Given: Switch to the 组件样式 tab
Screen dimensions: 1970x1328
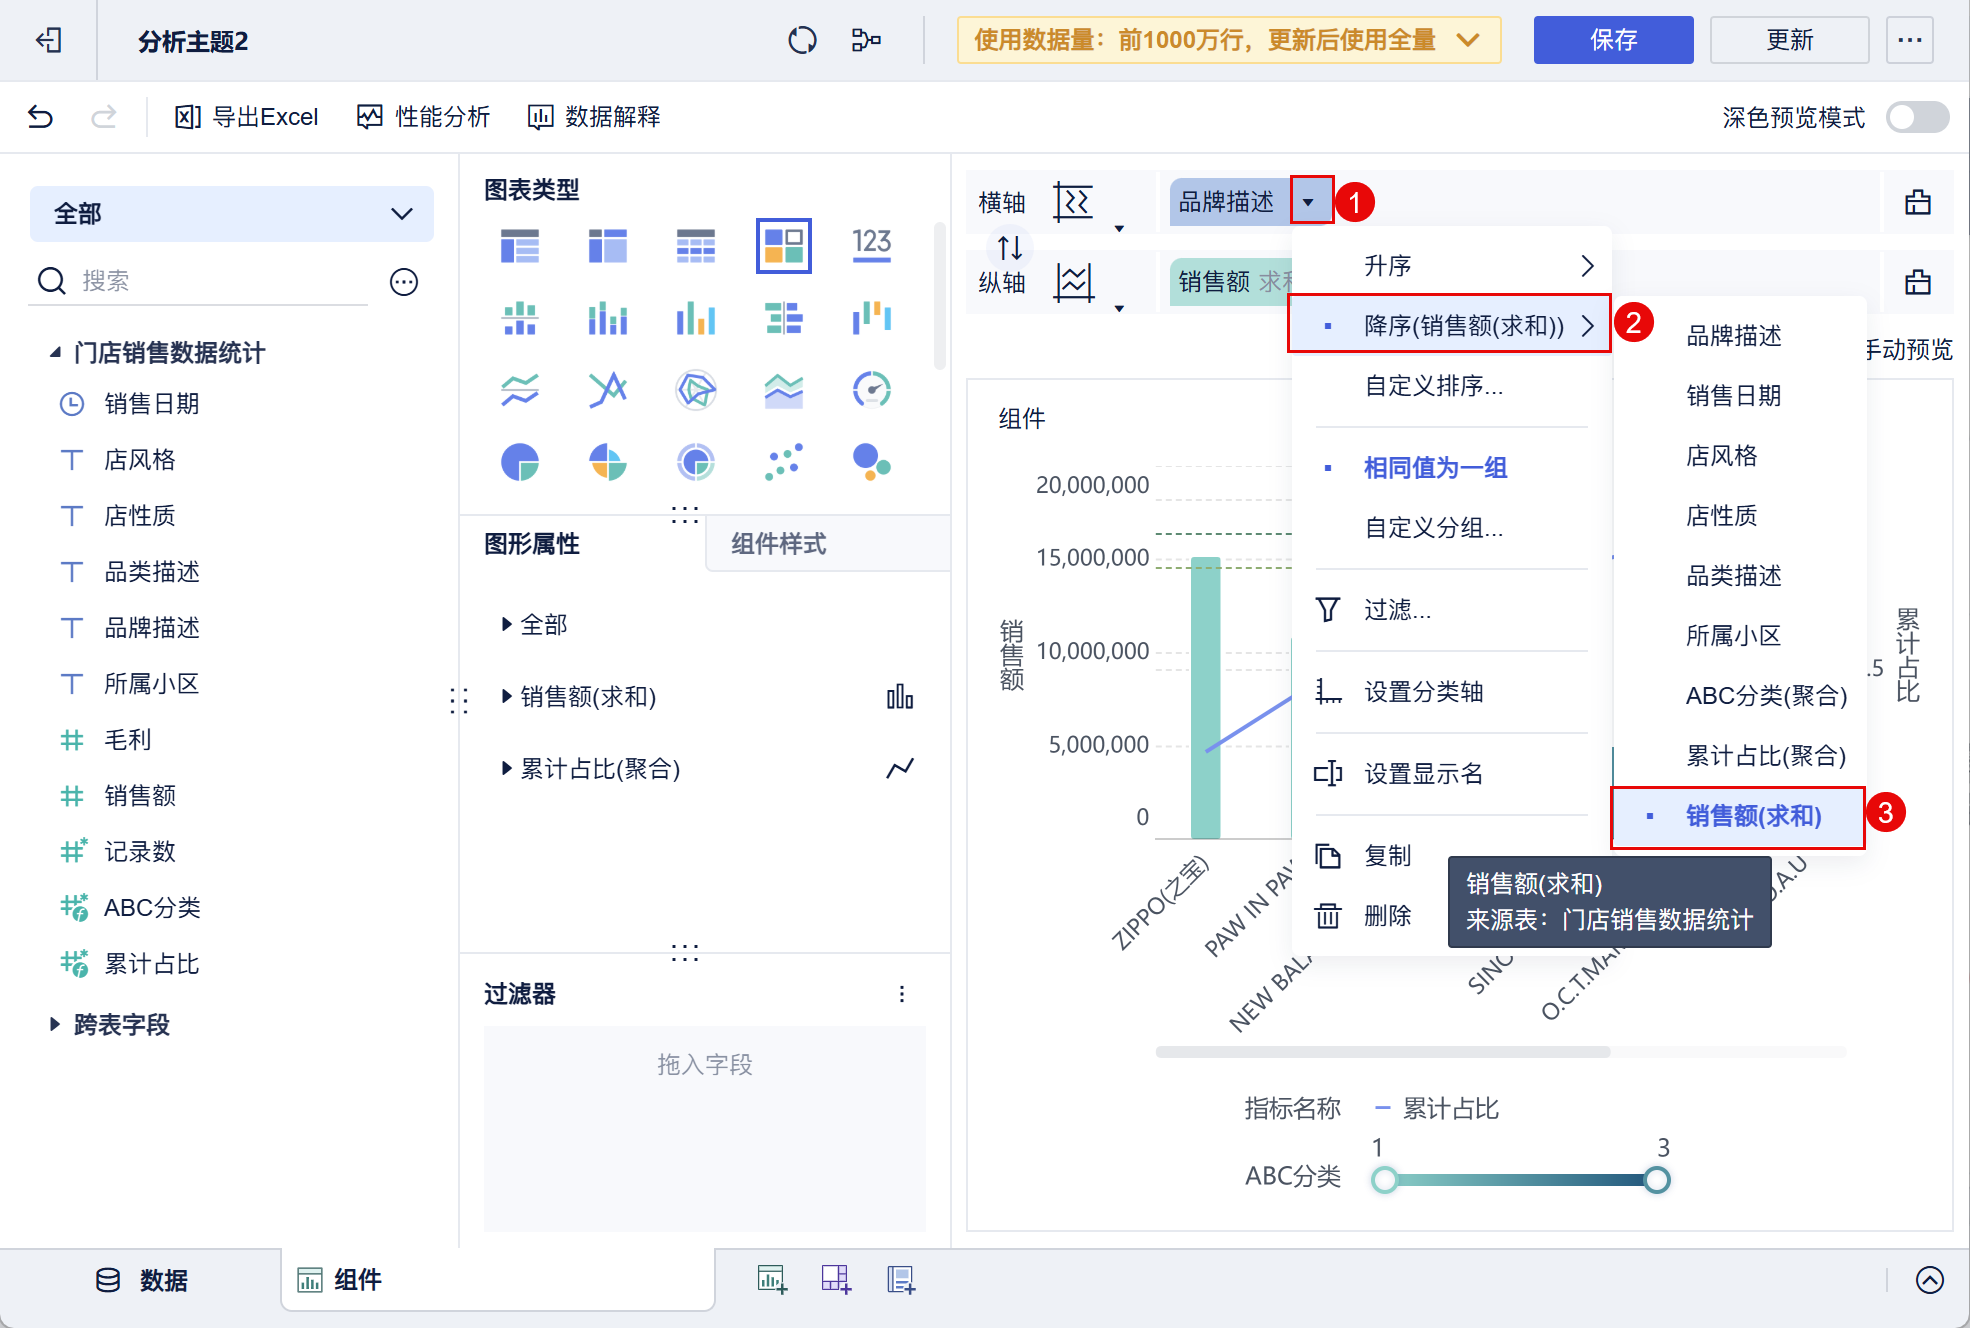Looking at the screenshot, I should click(778, 544).
